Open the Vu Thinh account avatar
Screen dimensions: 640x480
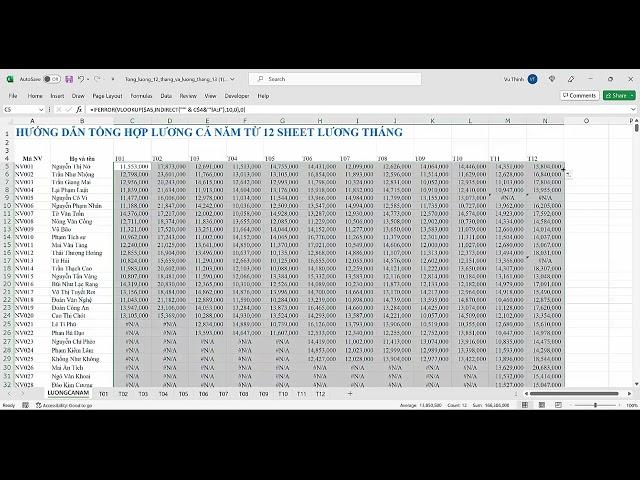click(x=532, y=79)
